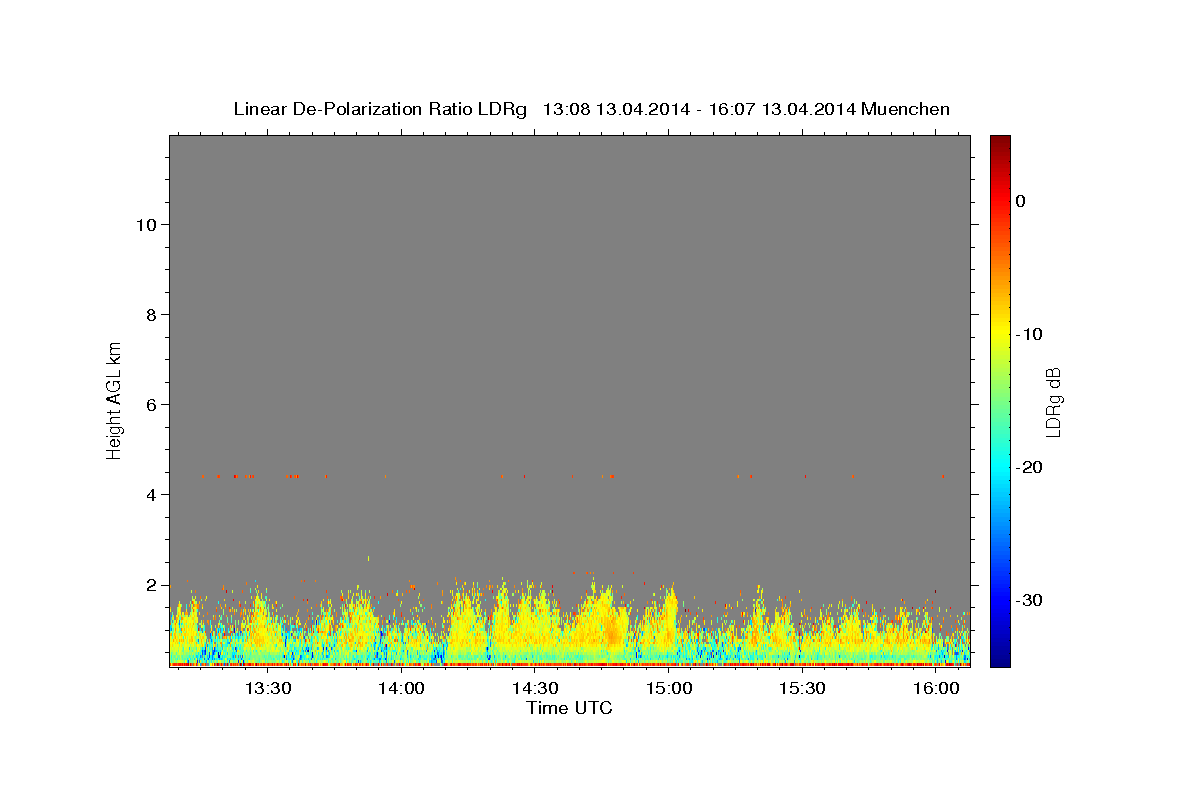Click the dark blue bottom of colorbar

tap(1000, 658)
